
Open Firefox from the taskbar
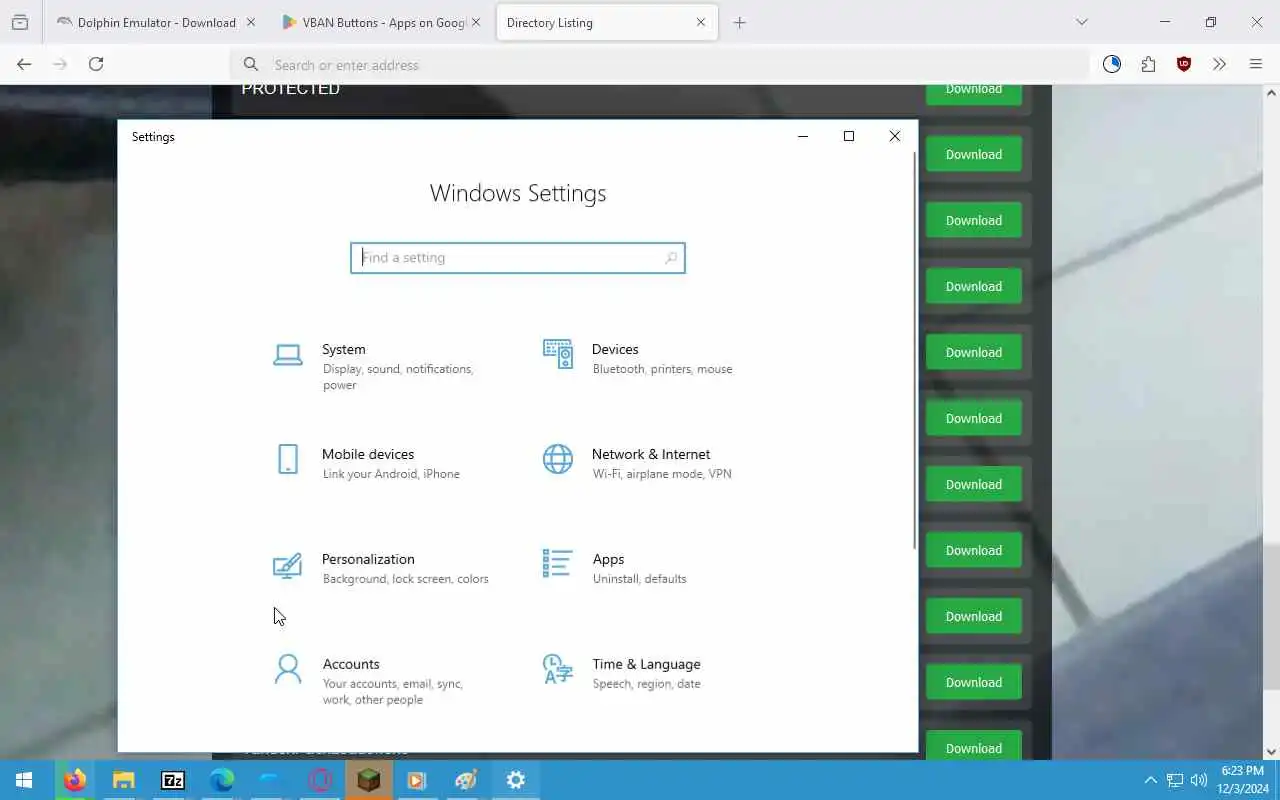[x=74, y=780]
